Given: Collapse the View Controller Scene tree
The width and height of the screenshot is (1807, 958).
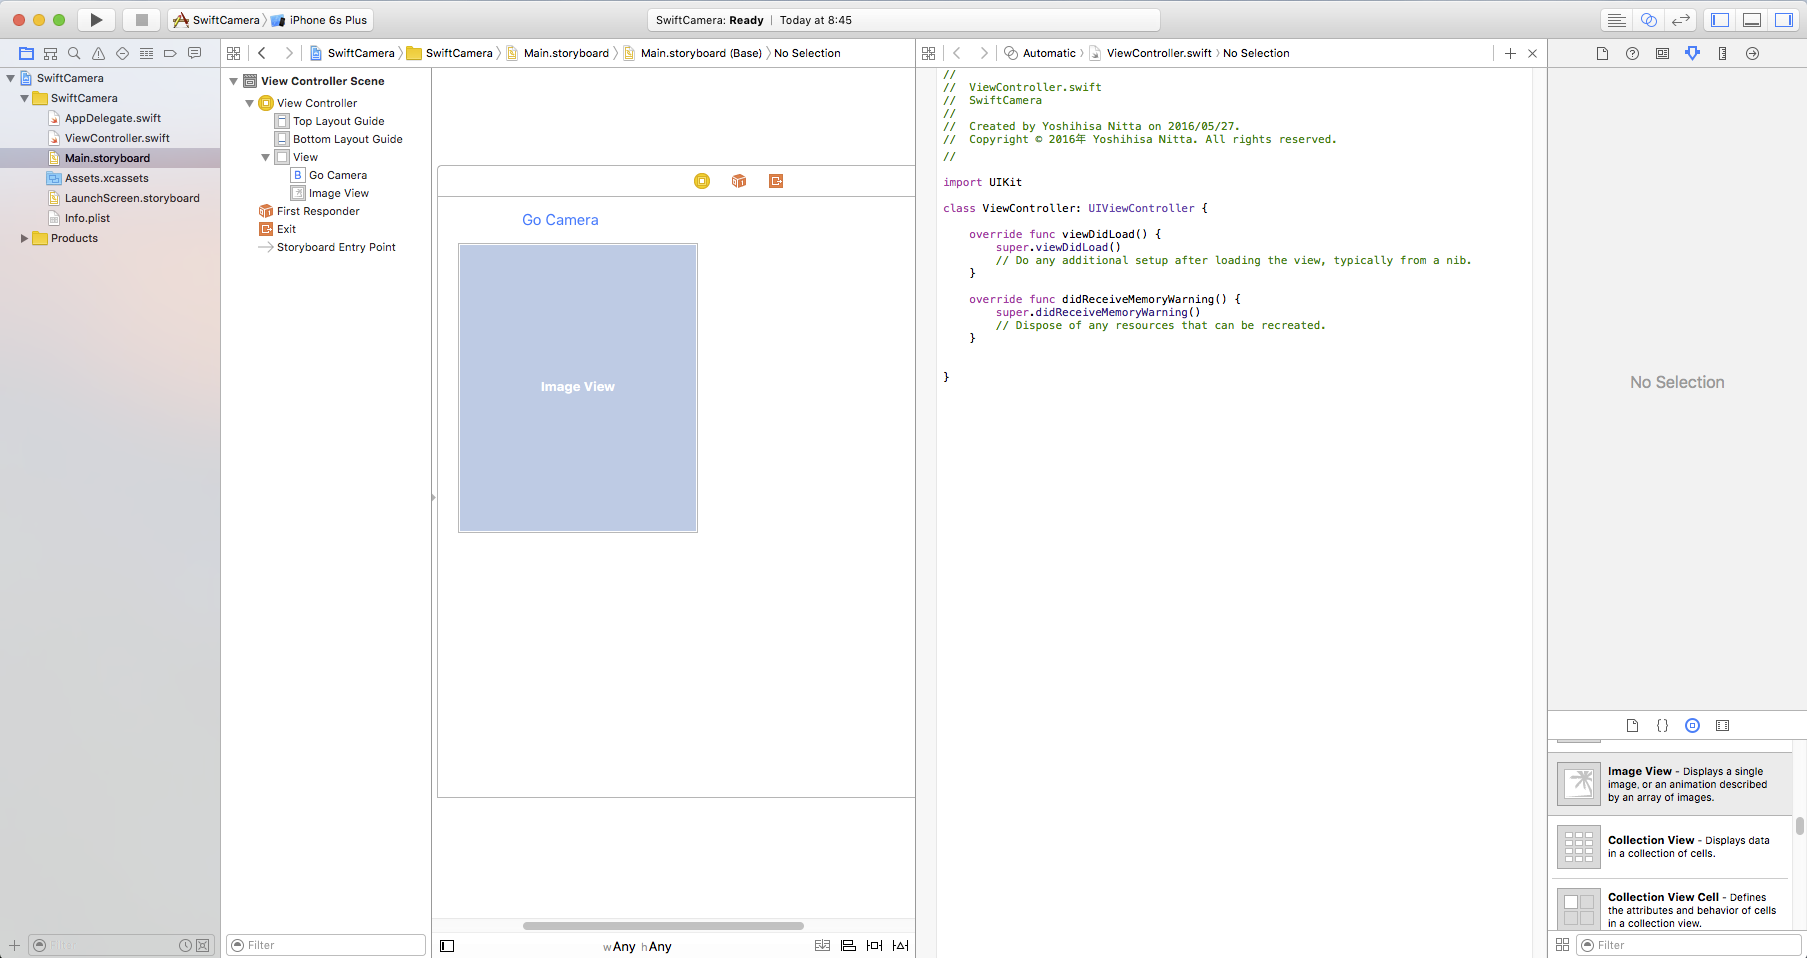Looking at the screenshot, I should [x=234, y=81].
